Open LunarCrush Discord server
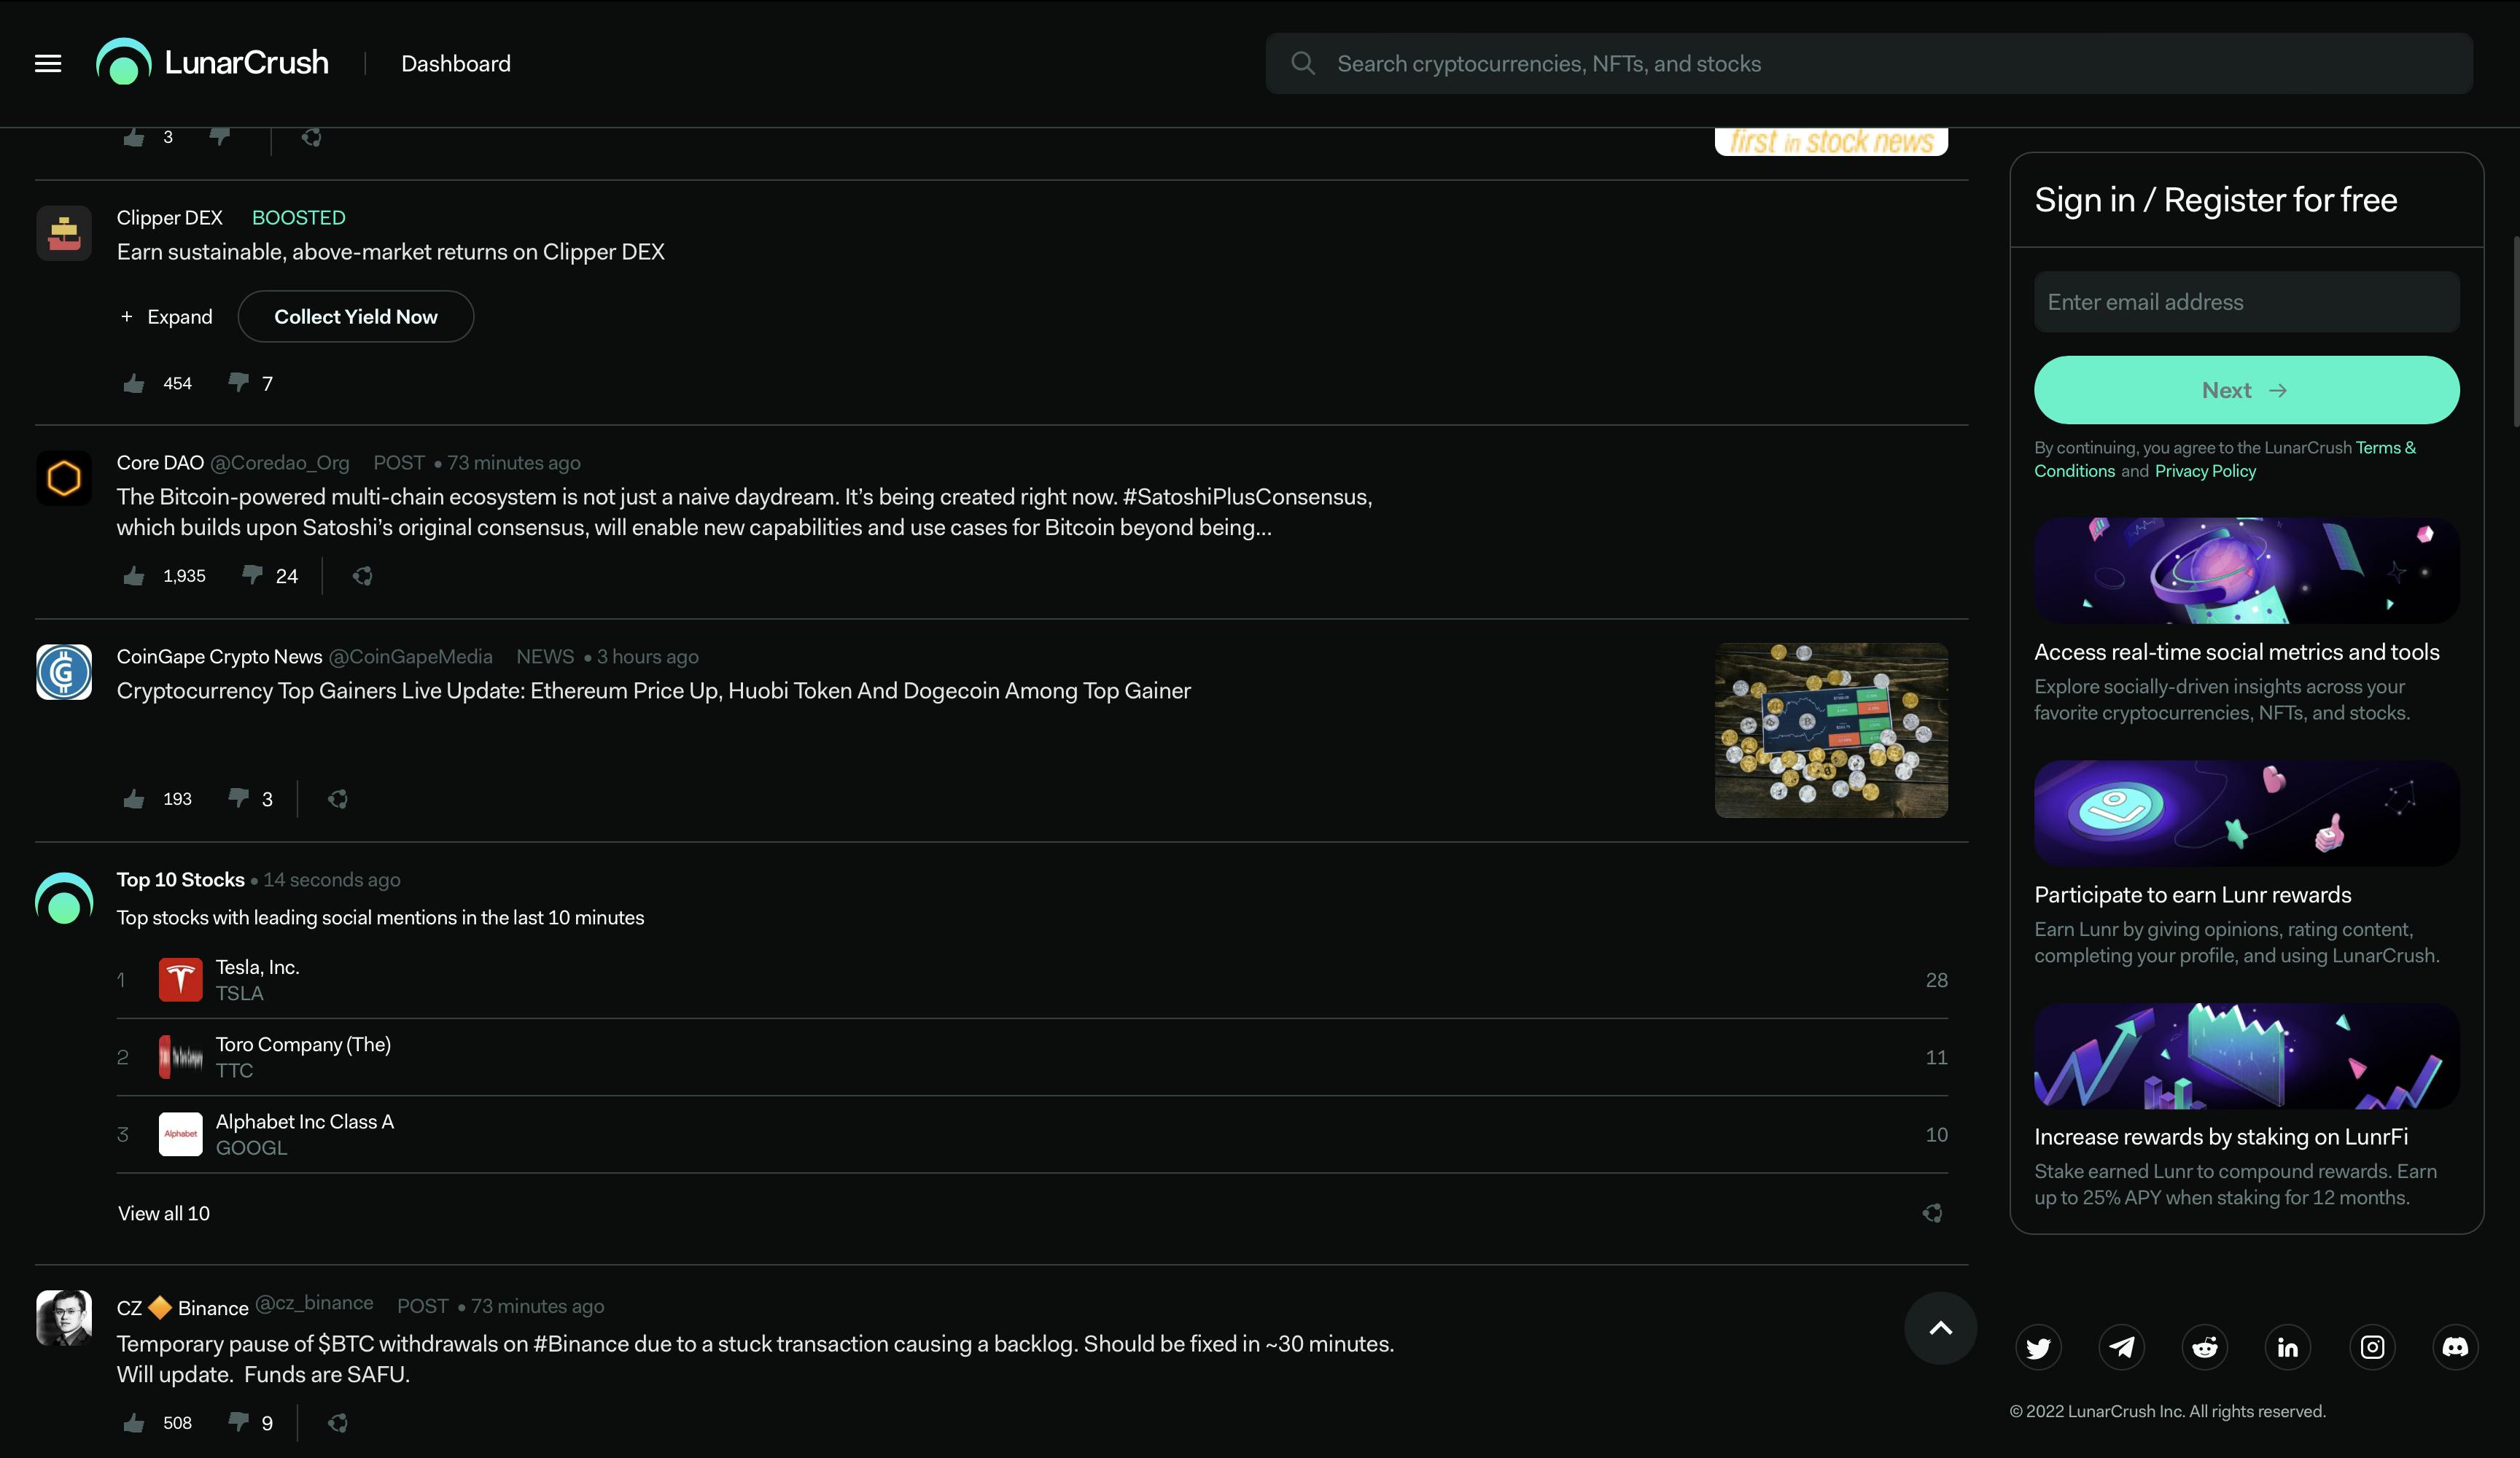The width and height of the screenshot is (2520, 1458). (x=2455, y=1347)
